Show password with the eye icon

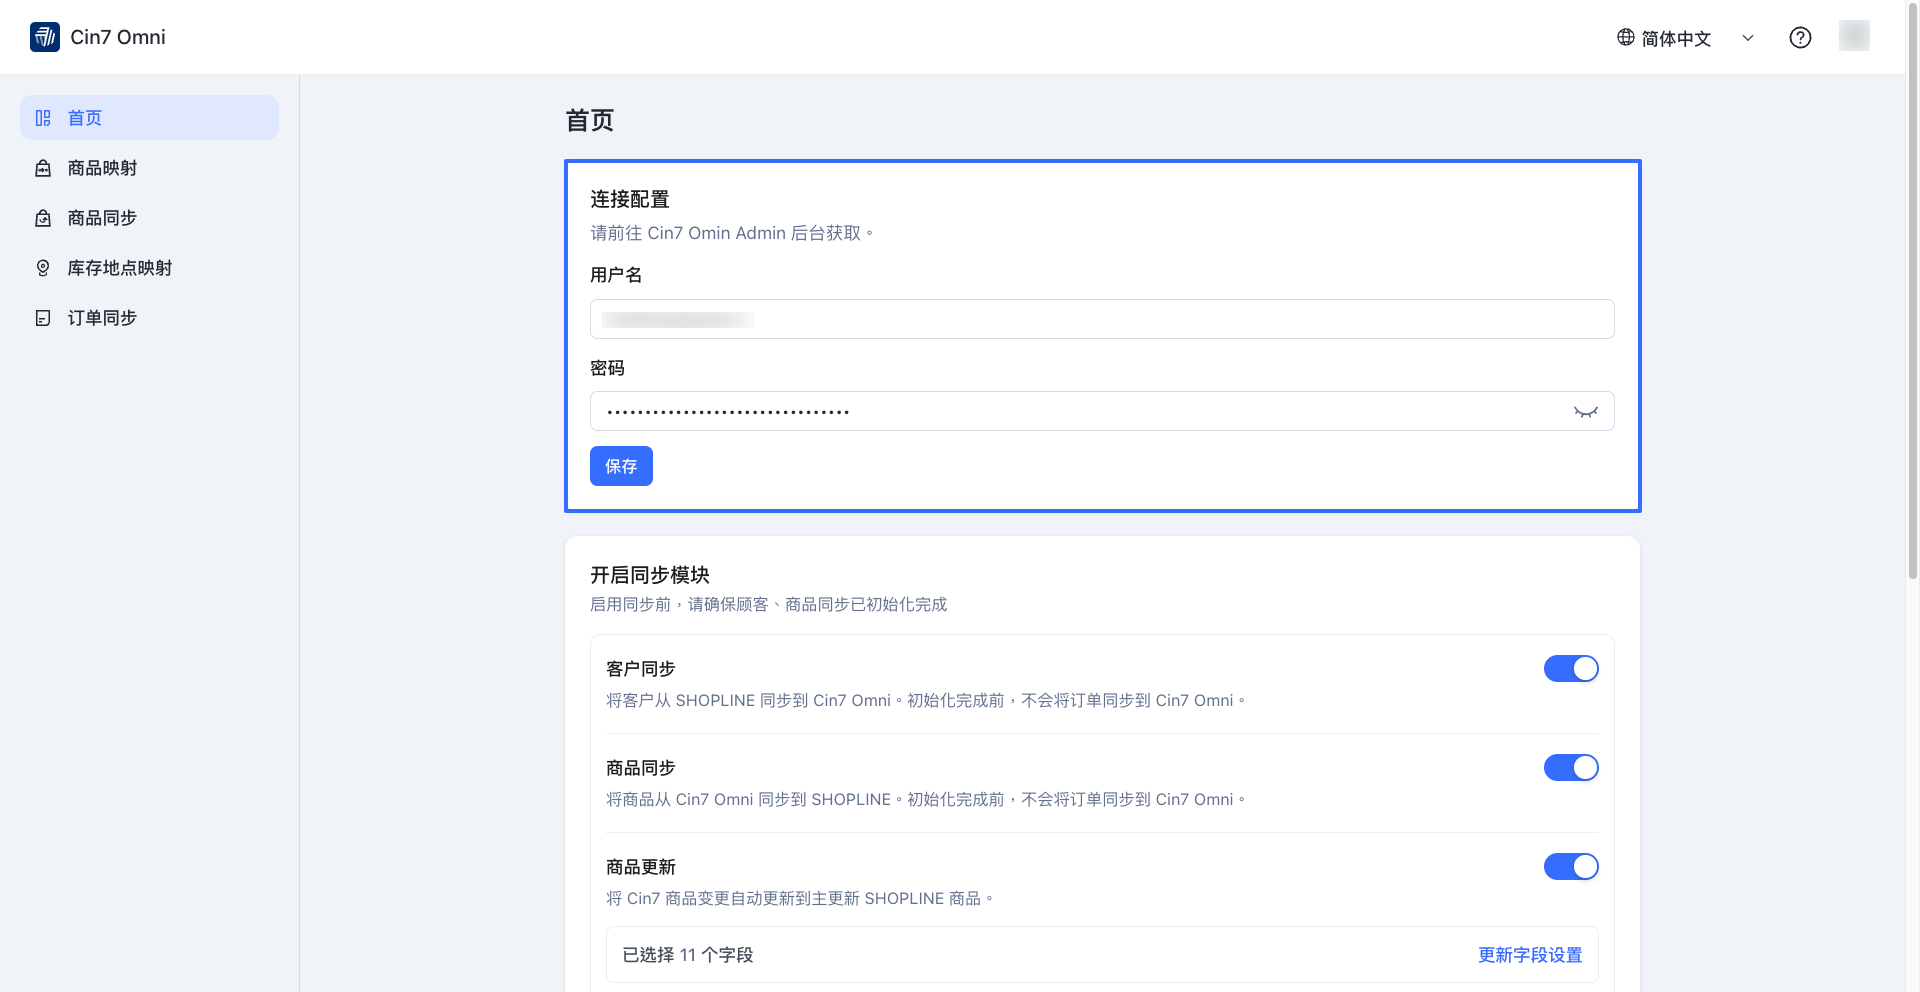click(x=1586, y=412)
